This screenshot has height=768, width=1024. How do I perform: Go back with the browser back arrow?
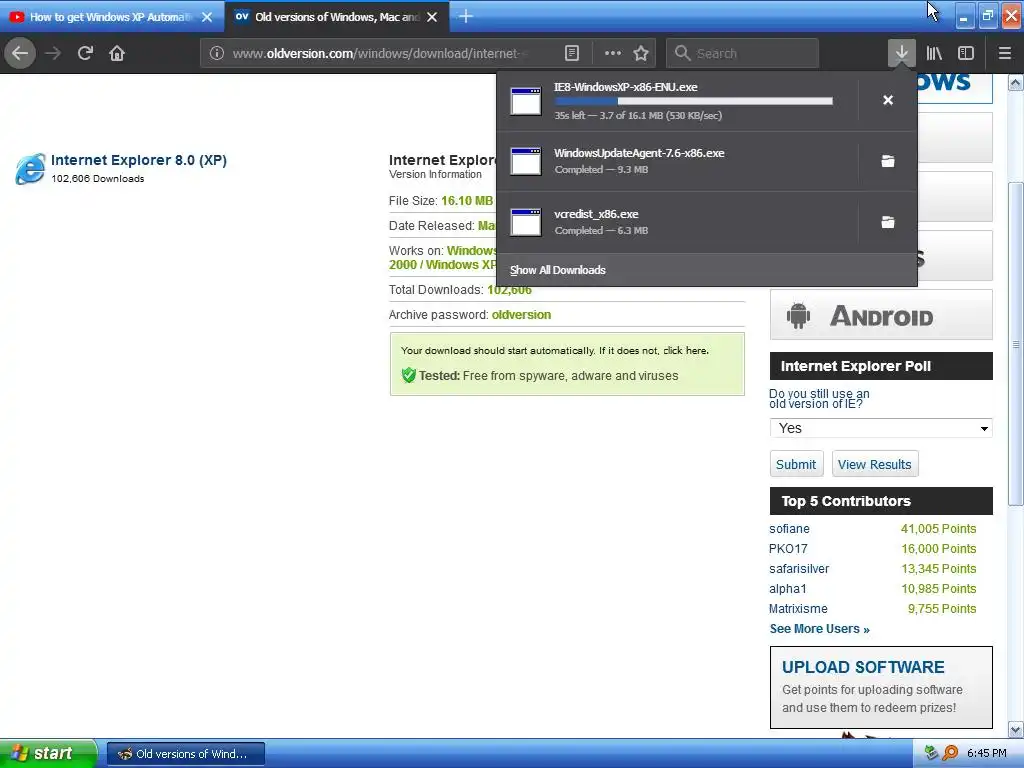[x=20, y=53]
